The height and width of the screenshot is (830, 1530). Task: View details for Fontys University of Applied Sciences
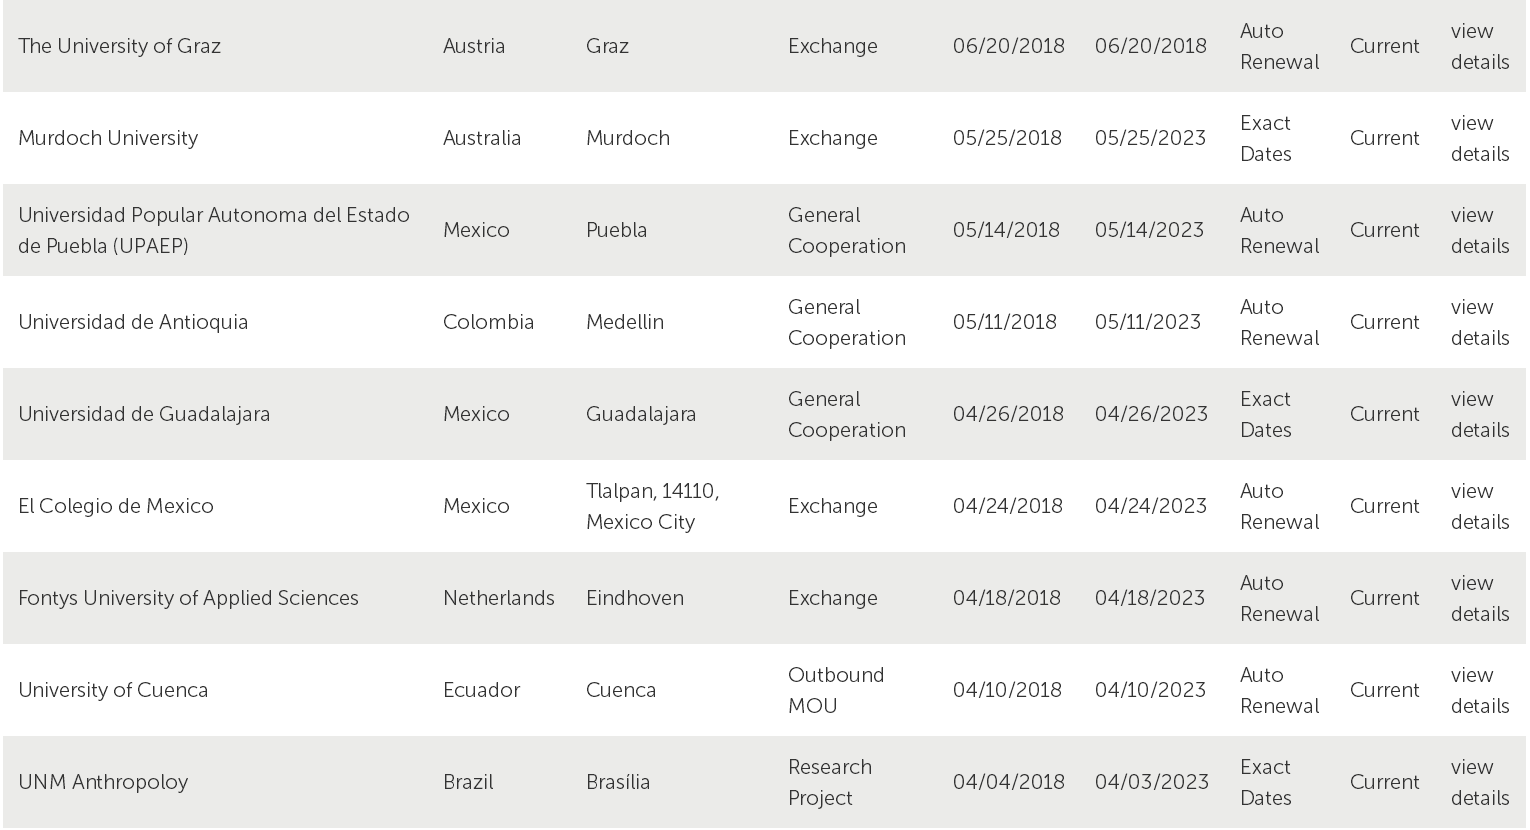point(1479,598)
